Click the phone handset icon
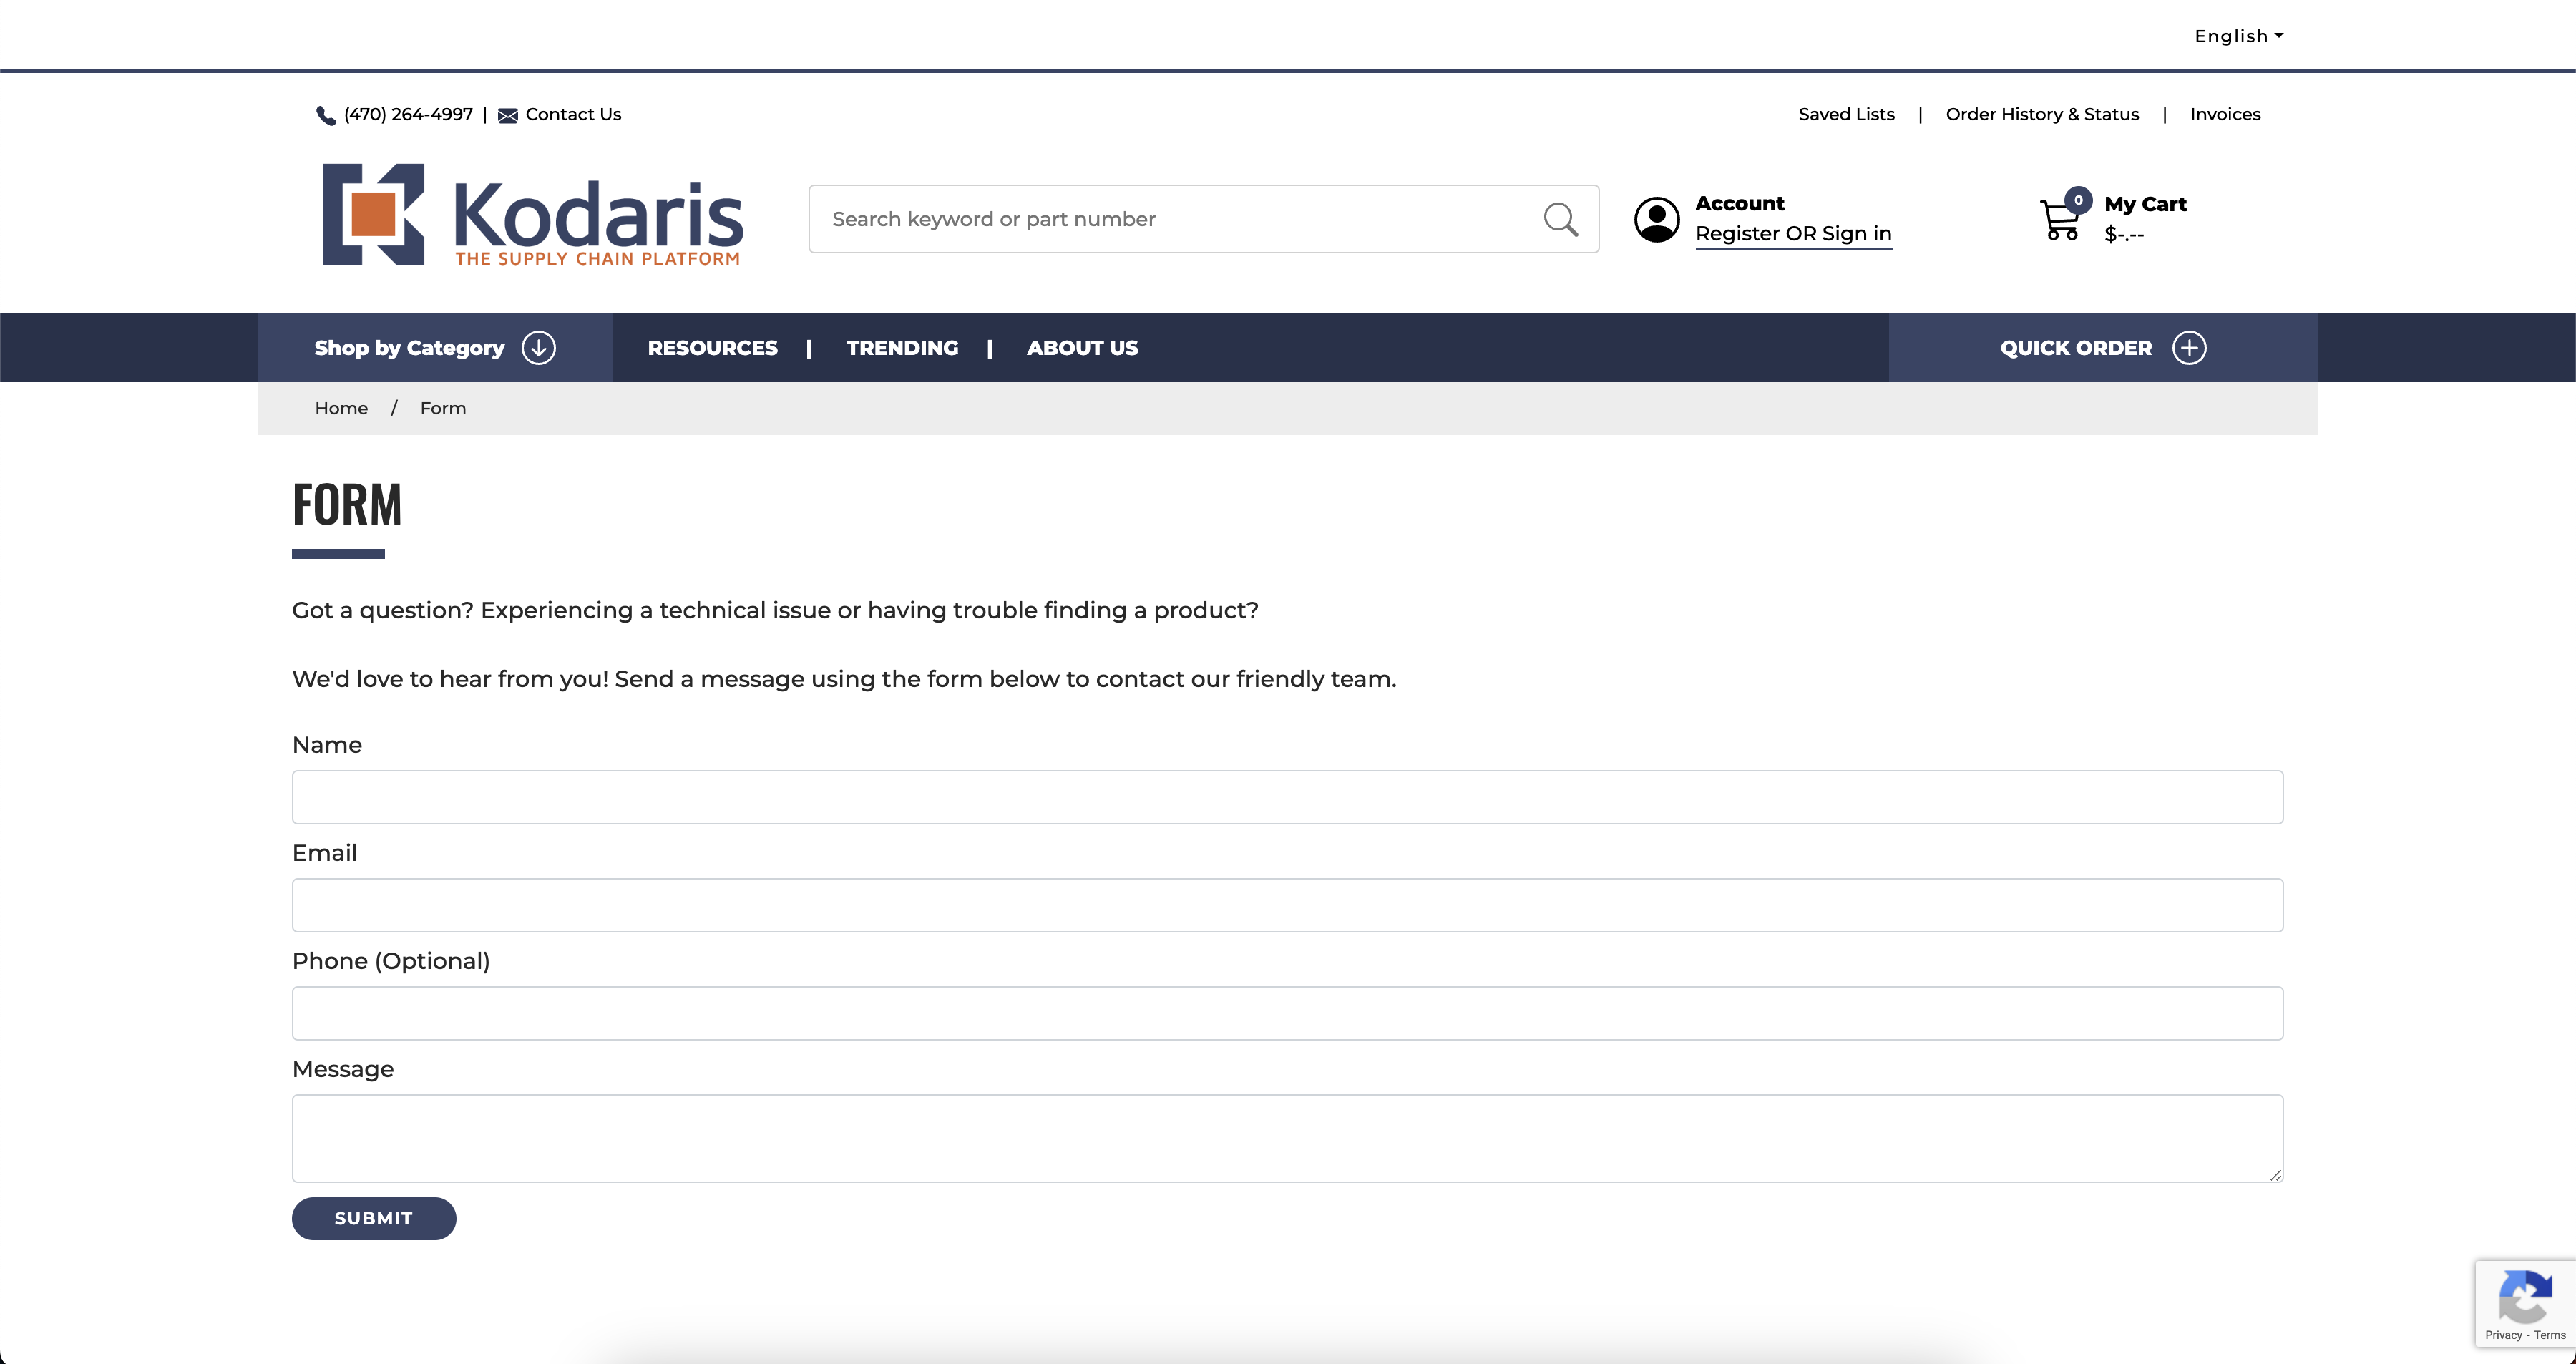This screenshot has width=2576, height=1364. click(x=325, y=115)
